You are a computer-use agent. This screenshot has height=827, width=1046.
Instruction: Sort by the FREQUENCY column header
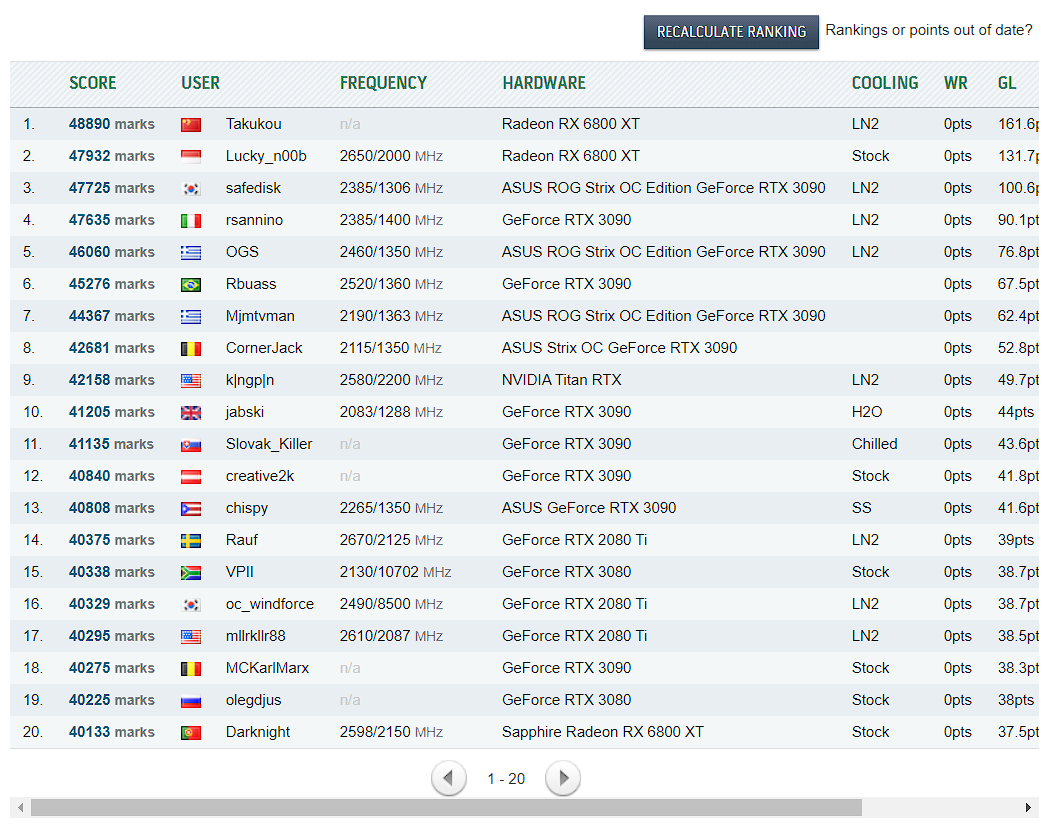click(x=383, y=83)
